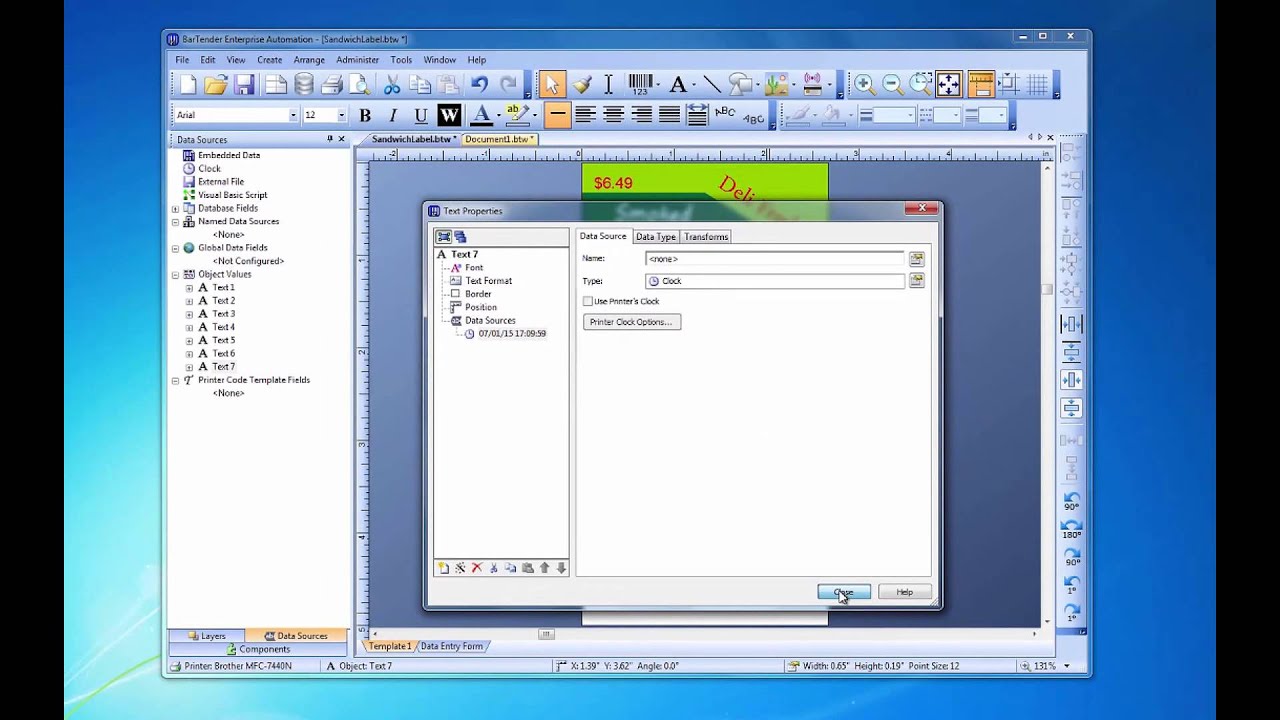
Task: Open the font size dropdown showing 12
Action: pos(341,115)
